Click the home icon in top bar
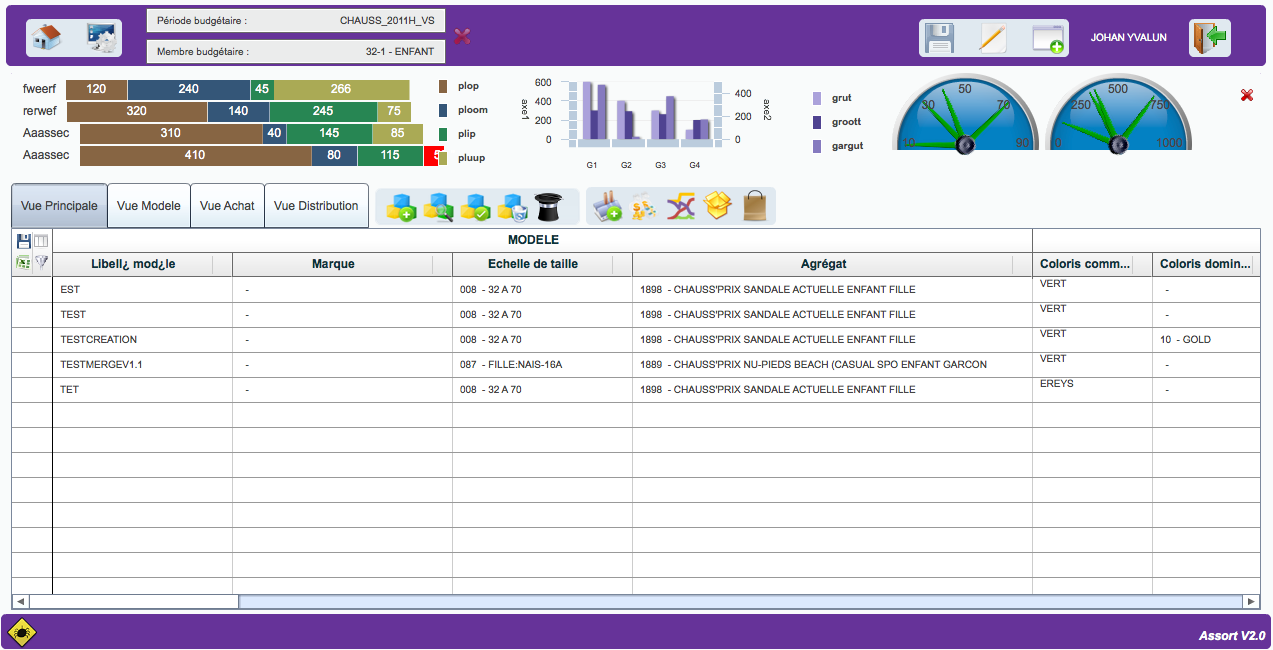The image size is (1273, 650). (x=47, y=37)
